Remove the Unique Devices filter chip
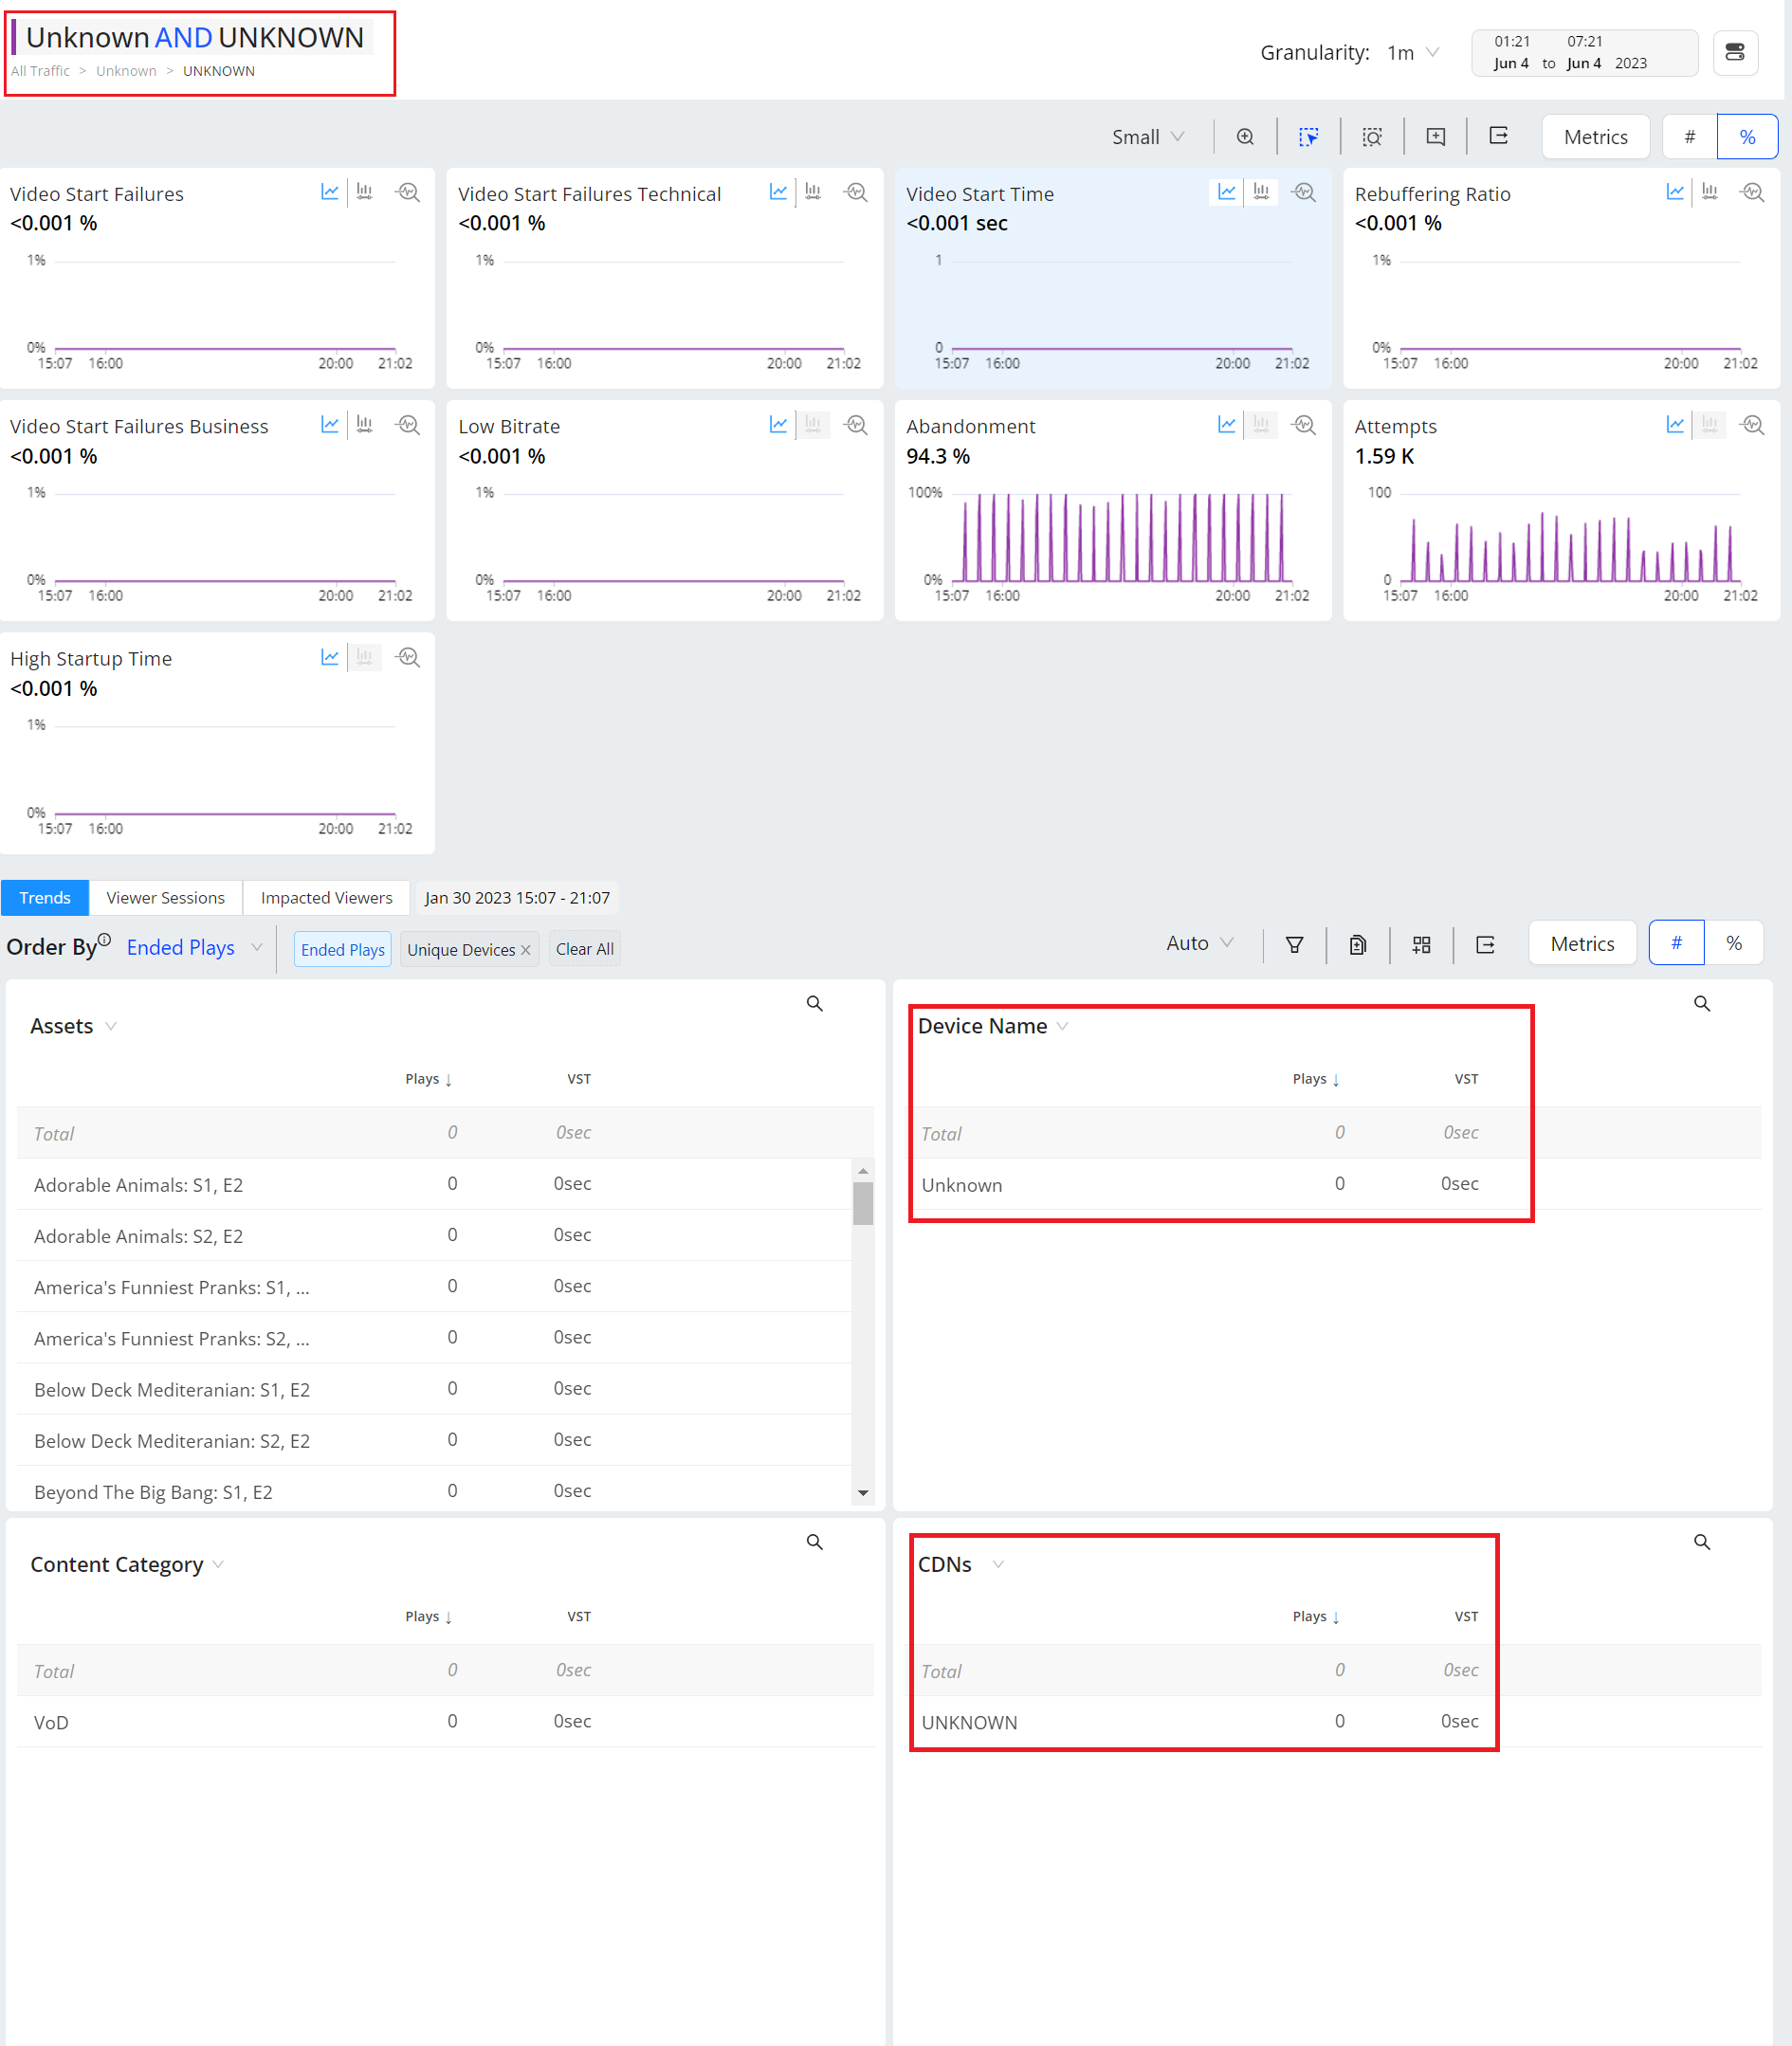The height and width of the screenshot is (2046, 1792). 526,950
